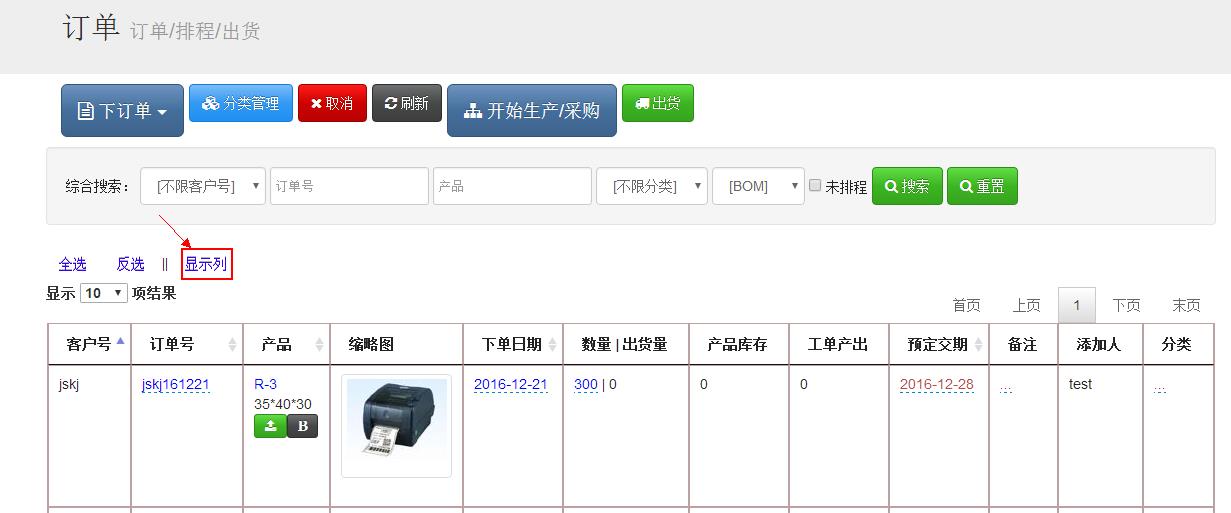Image resolution: width=1231 pixels, height=513 pixels.
Task: Click the green 搜索 button
Action: 906,186
